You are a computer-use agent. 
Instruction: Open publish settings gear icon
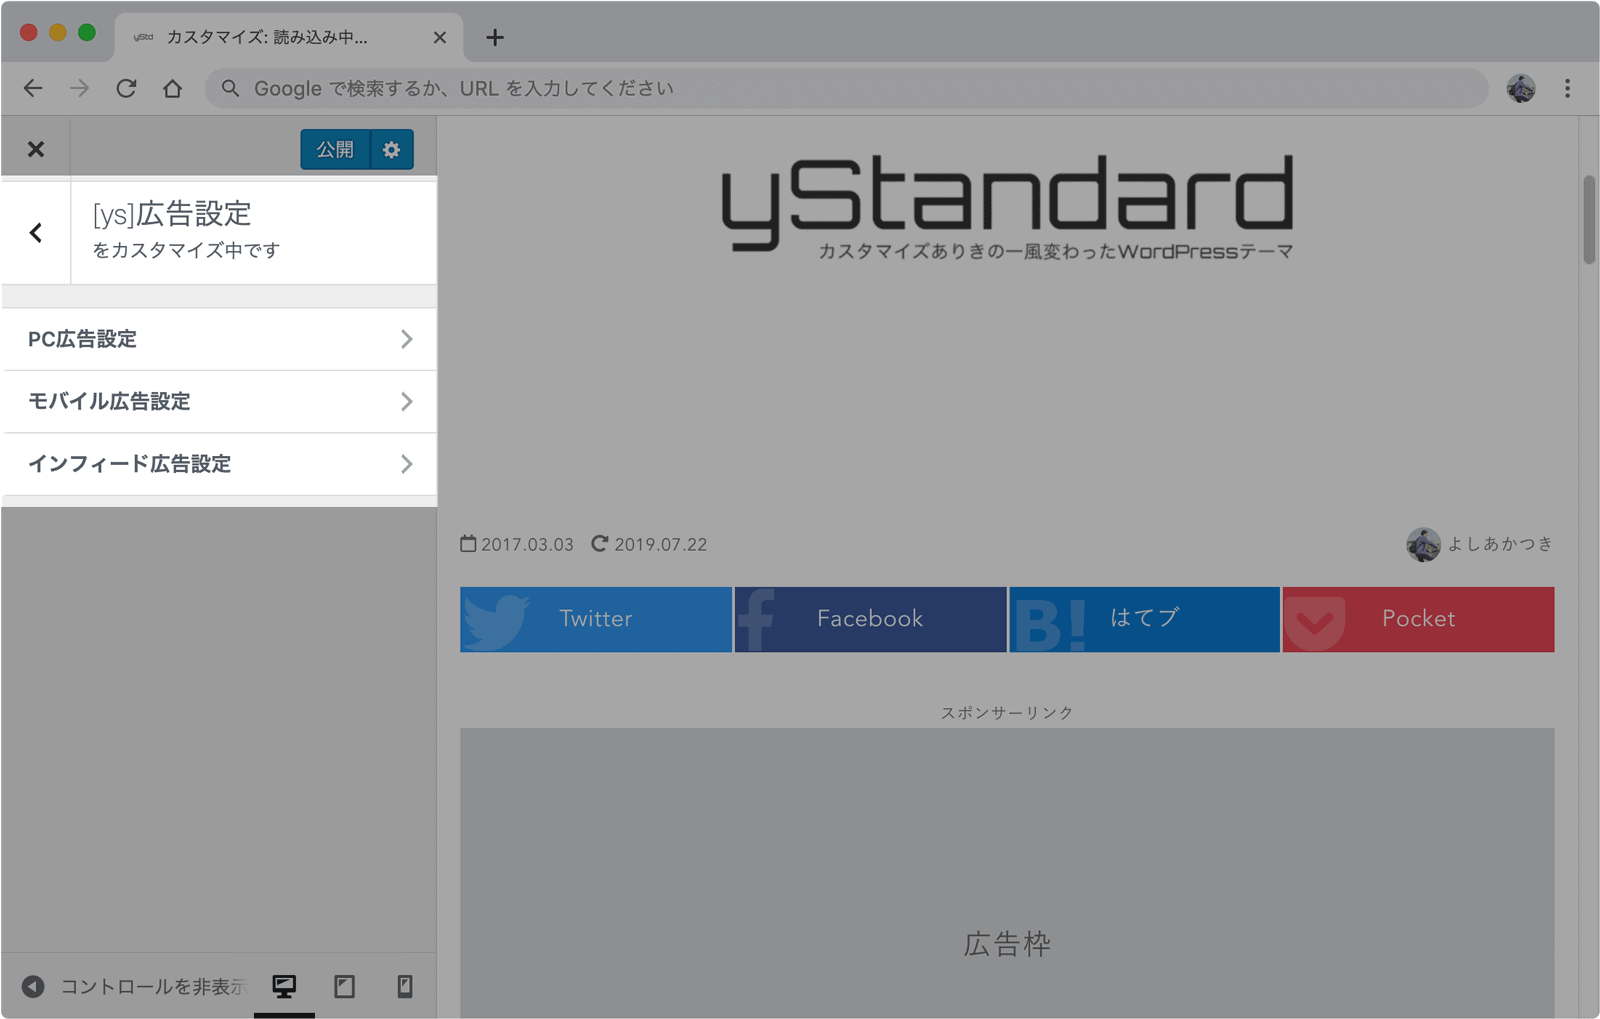[392, 150]
